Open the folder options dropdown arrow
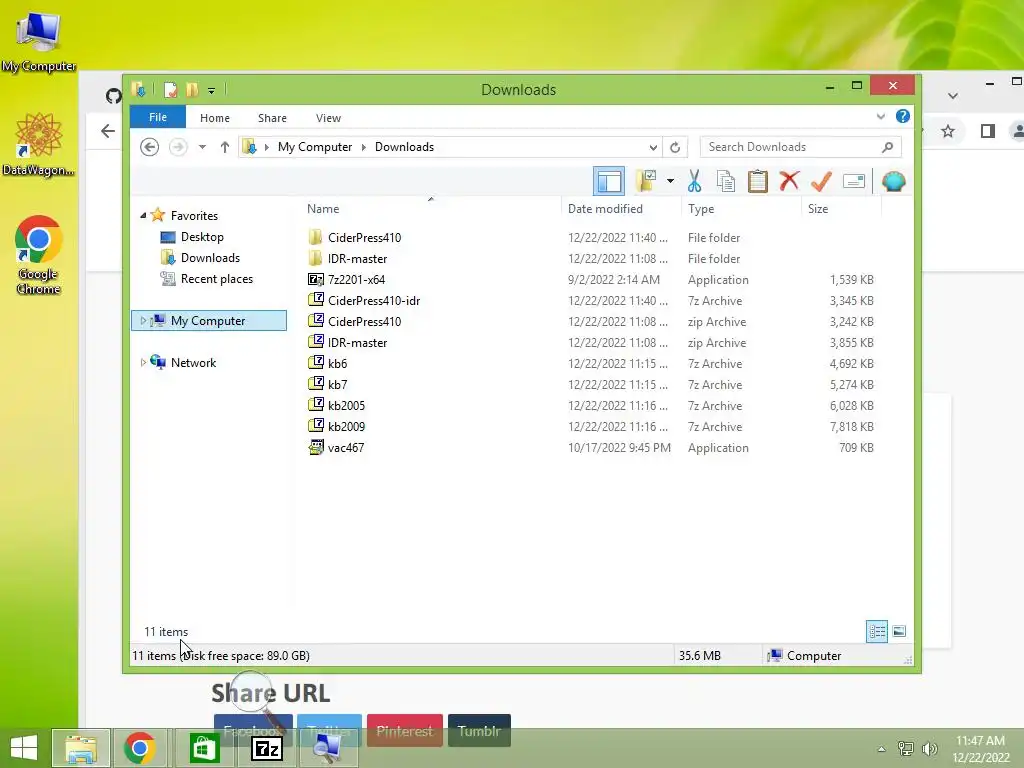The width and height of the screenshot is (1024, 768). pyautogui.click(x=670, y=181)
